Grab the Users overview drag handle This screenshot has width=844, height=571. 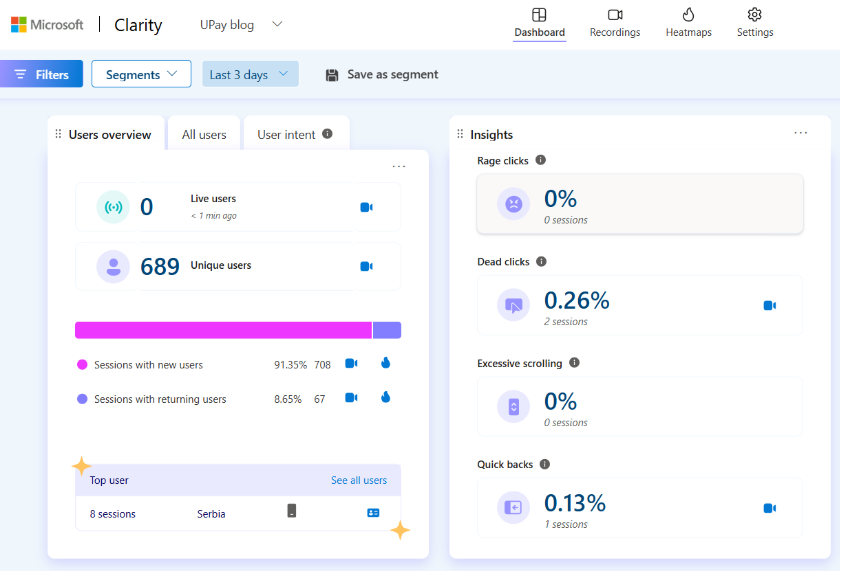[x=58, y=134]
